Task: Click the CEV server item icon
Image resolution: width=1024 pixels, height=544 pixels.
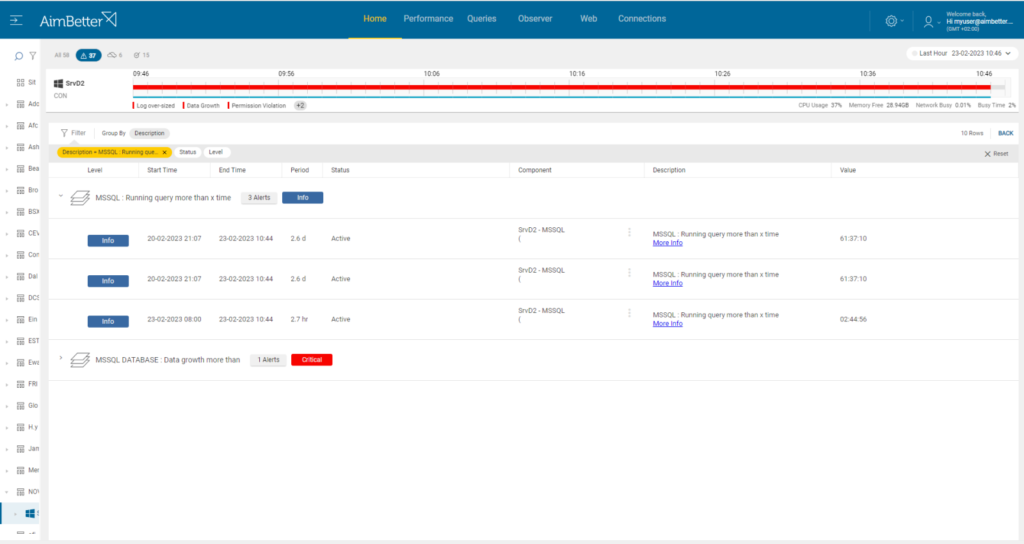Action: click(x=20, y=234)
